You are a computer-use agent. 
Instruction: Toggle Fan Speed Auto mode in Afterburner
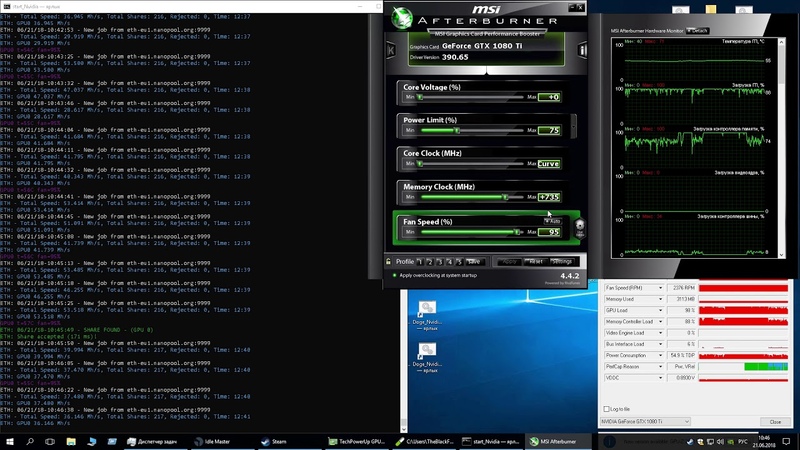click(x=553, y=221)
